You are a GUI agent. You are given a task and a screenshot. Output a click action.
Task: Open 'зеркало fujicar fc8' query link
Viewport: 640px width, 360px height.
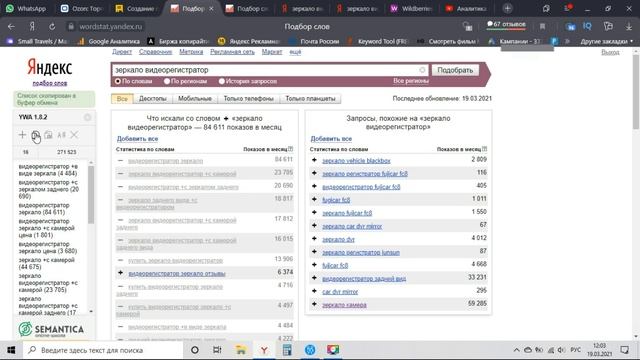(347, 213)
